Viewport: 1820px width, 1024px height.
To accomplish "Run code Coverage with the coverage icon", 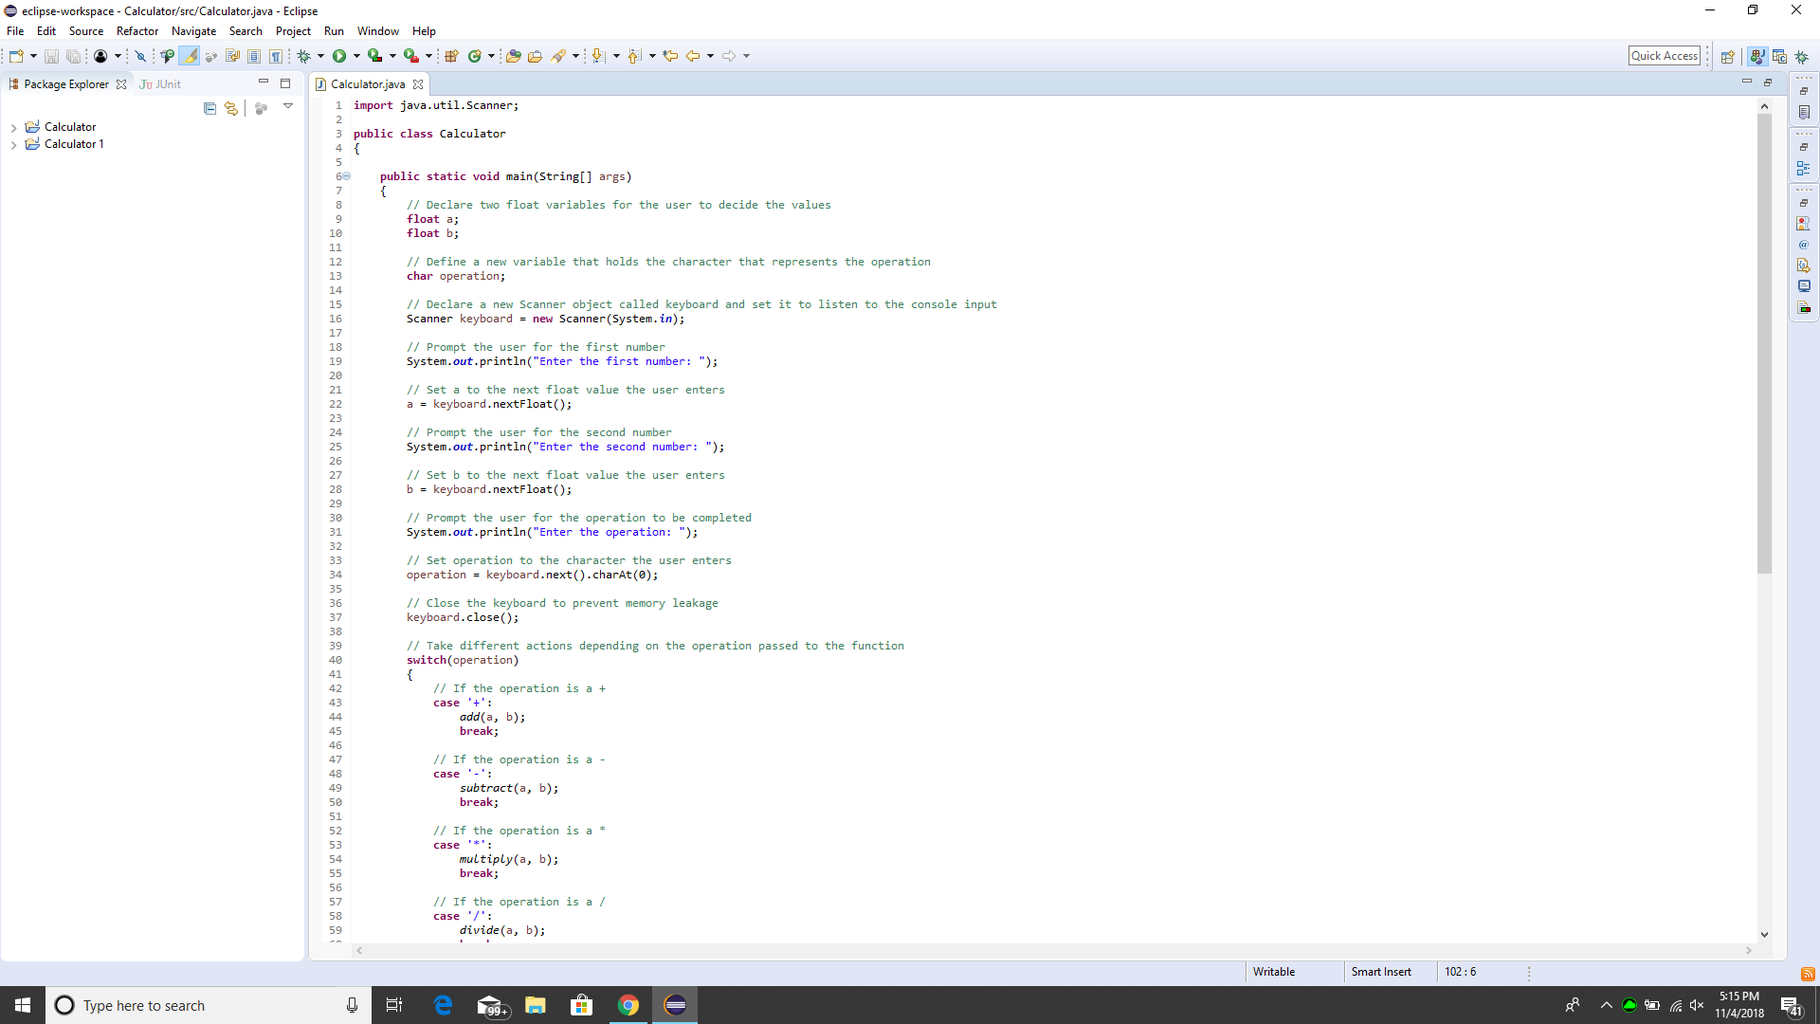I will pyautogui.click(x=374, y=56).
